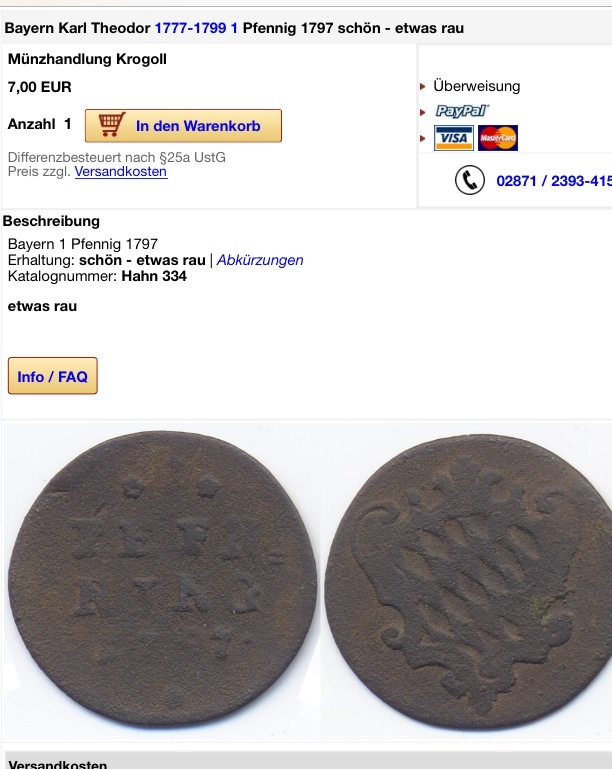The image size is (612, 769).
Task: View coin obverse image with PFENNING text
Action: pyautogui.click(x=162, y=579)
